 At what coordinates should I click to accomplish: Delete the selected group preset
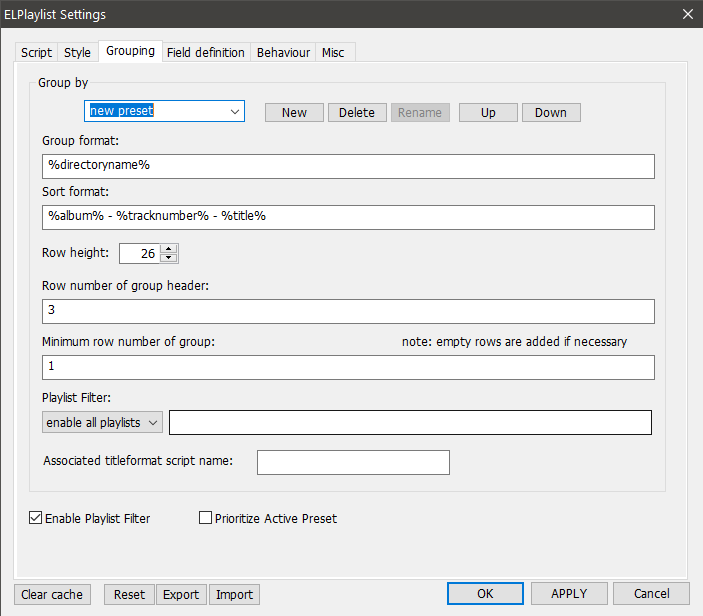click(356, 112)
